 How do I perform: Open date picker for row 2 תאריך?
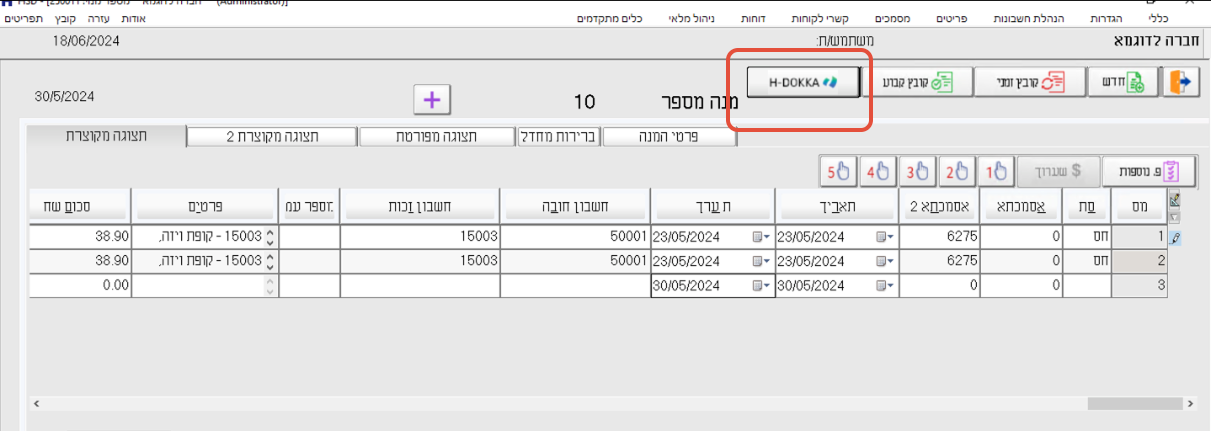[x=886, y=260]
